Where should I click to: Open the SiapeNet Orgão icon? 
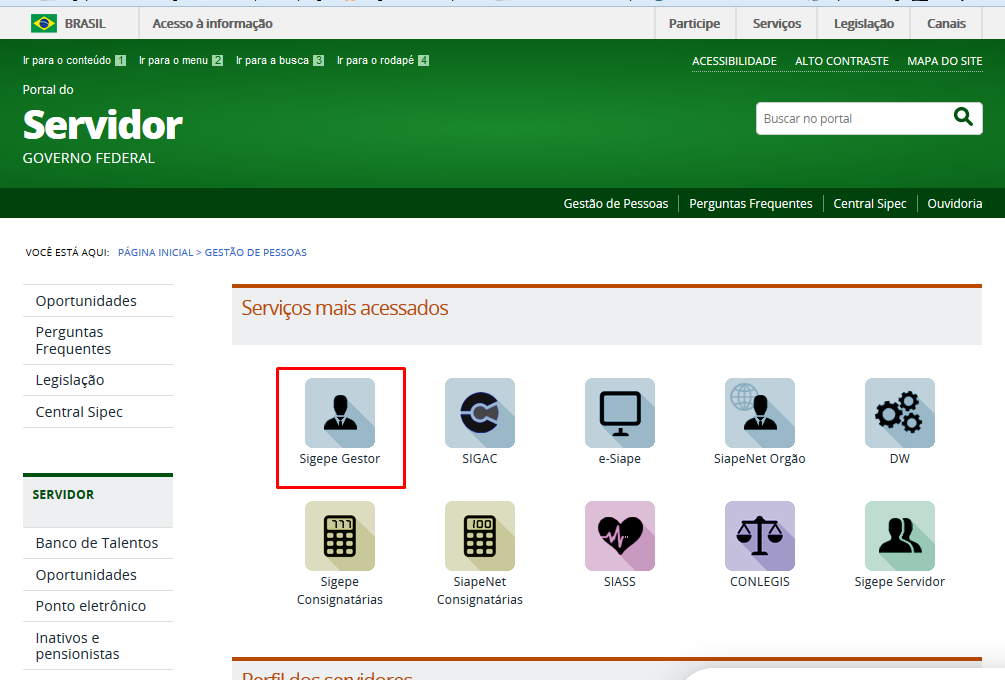760,412
